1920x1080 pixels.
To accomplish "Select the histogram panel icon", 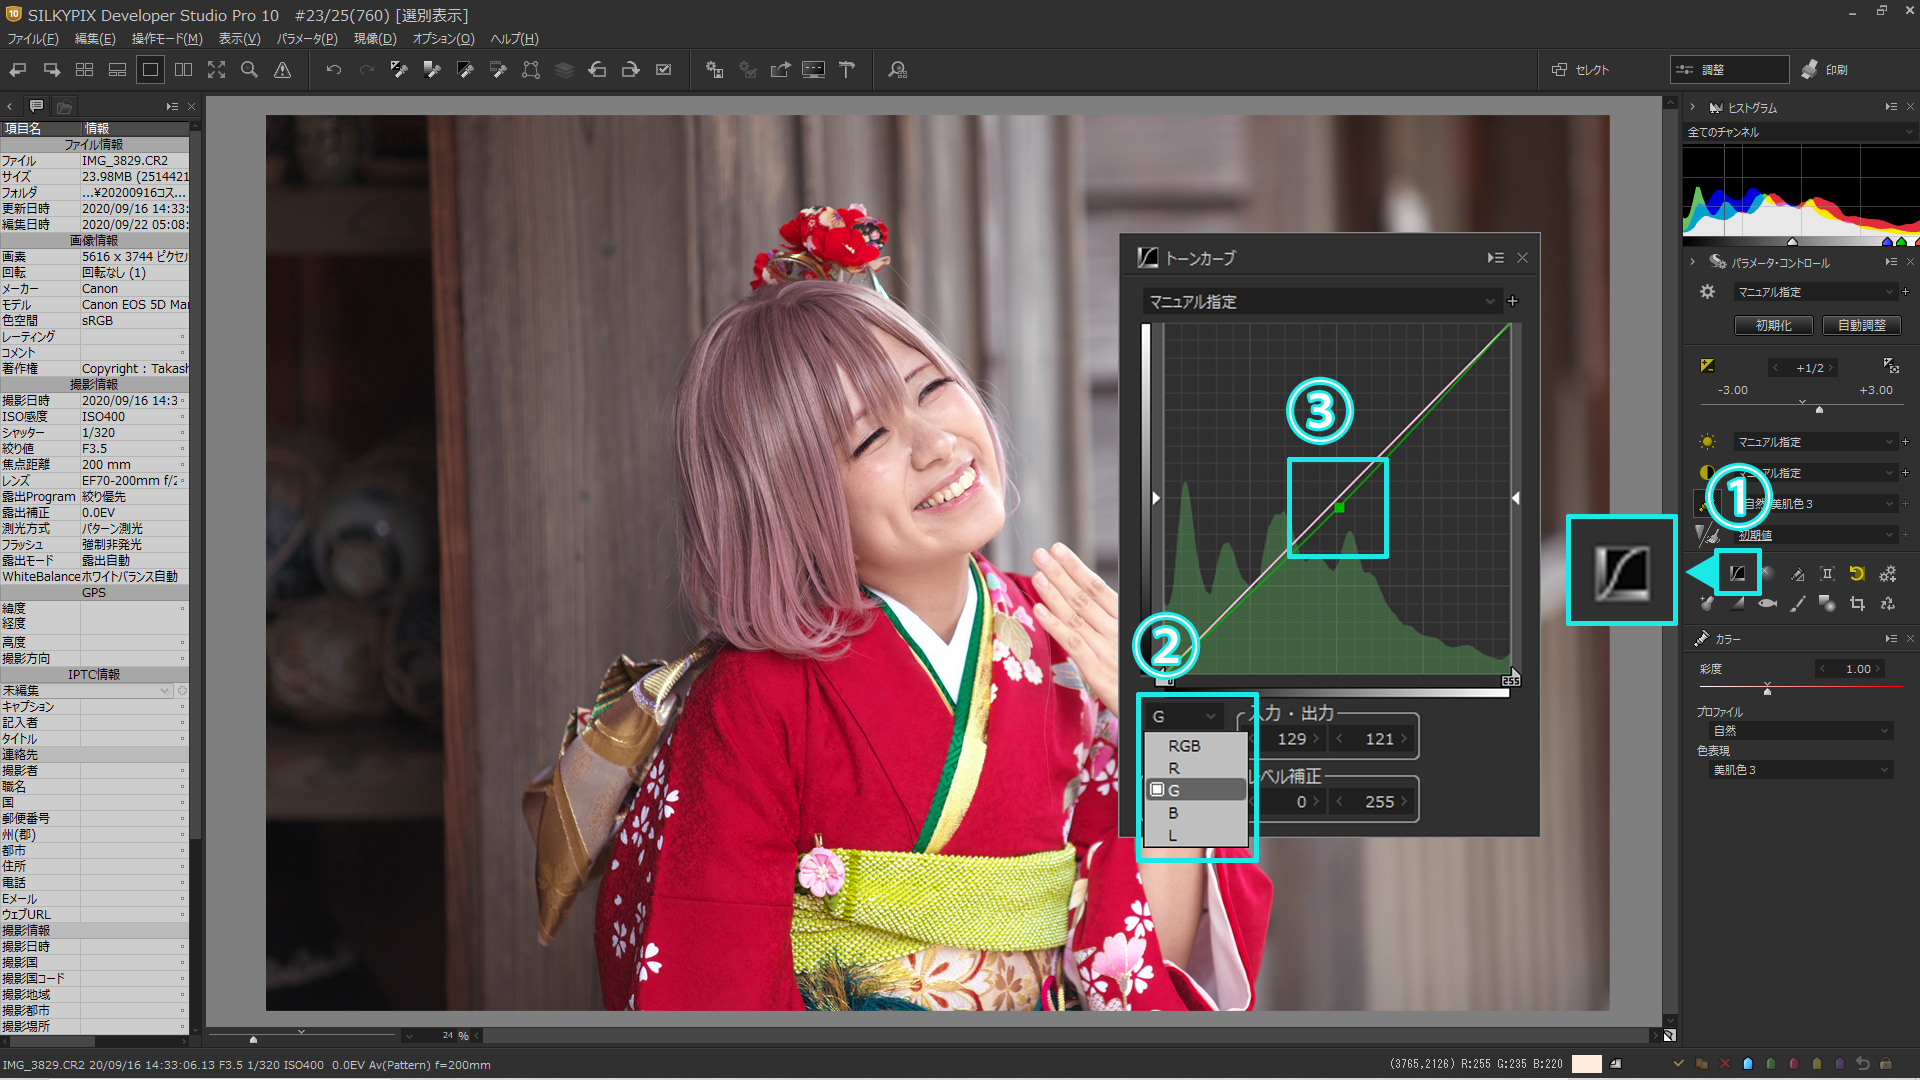I will click(x=1716, y=107).
